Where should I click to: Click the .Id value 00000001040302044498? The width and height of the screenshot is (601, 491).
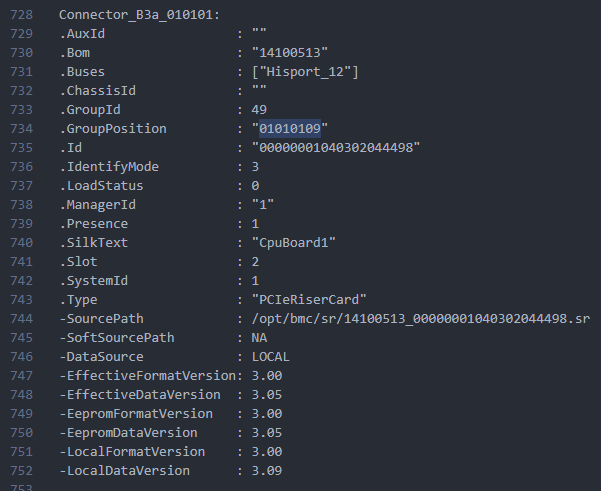[x=336, y=148]
